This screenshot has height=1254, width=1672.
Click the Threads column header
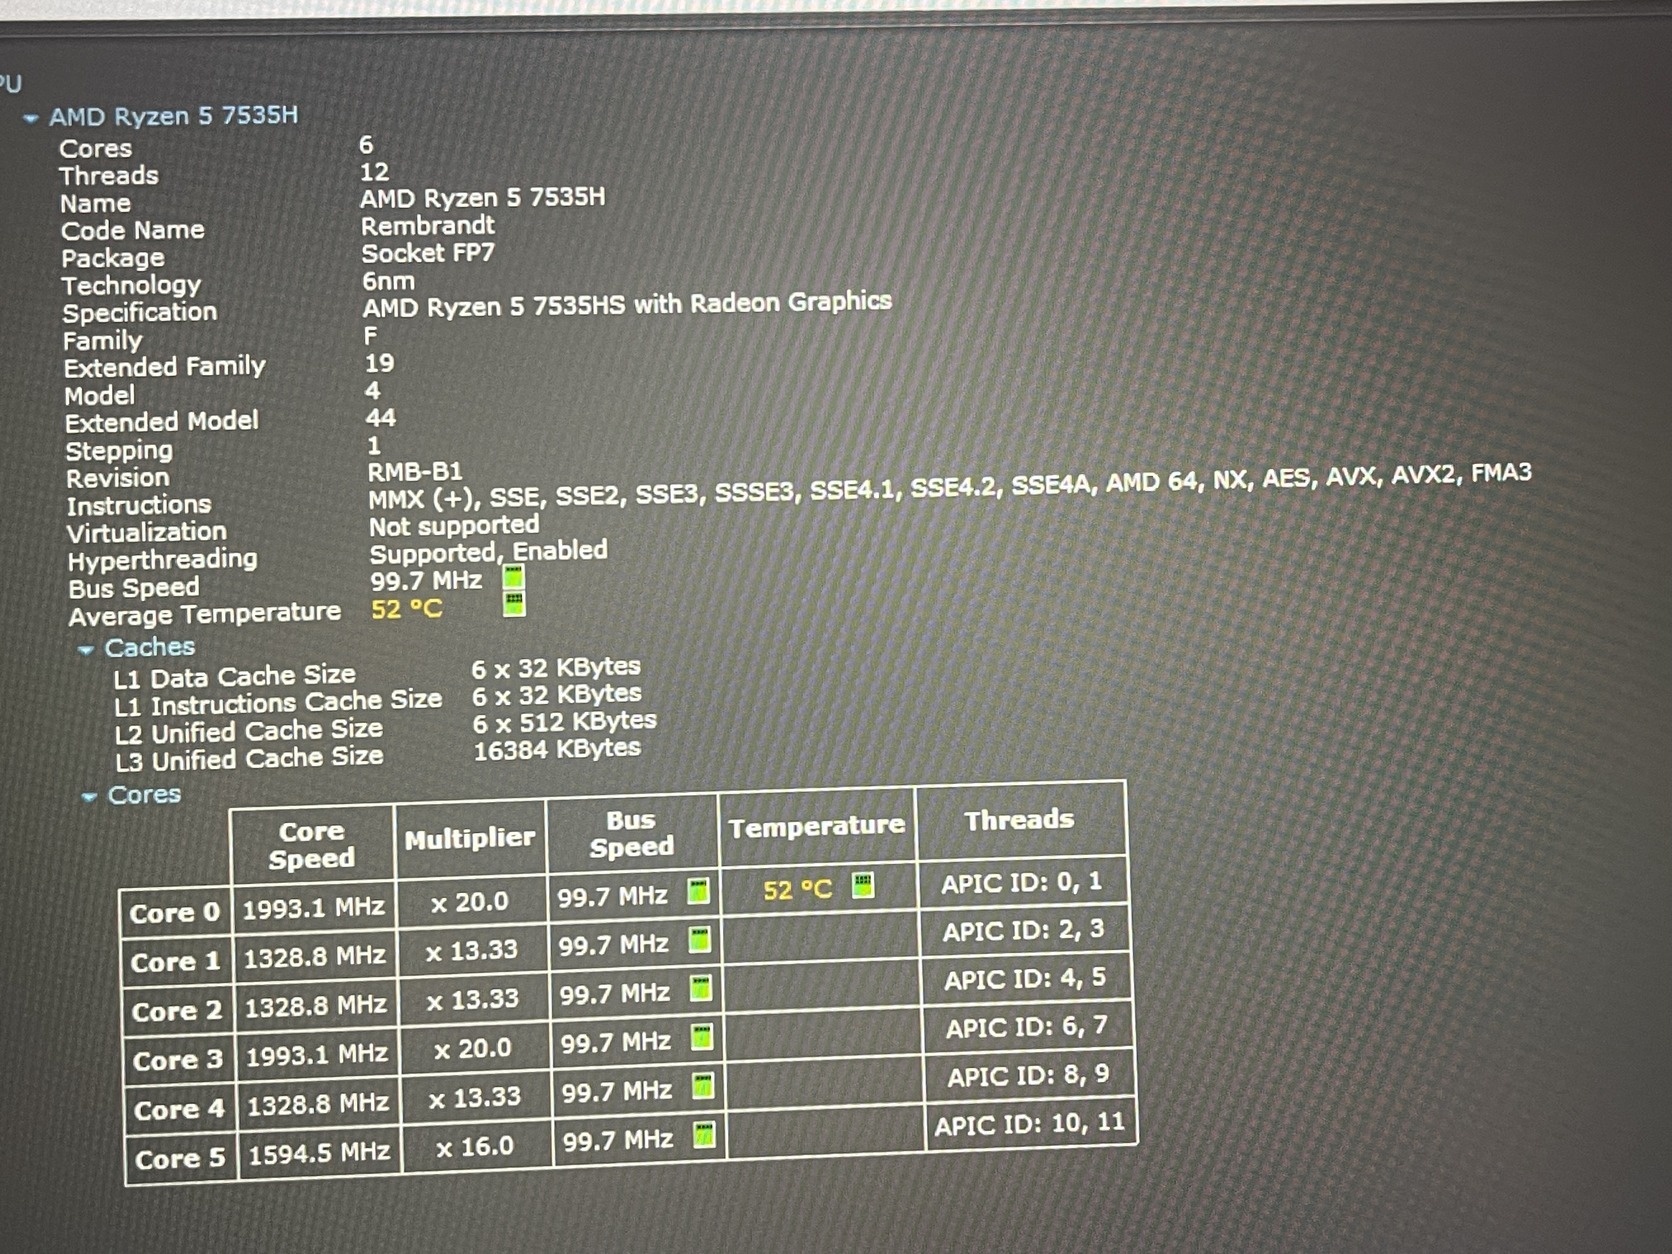pos(1020,820)
